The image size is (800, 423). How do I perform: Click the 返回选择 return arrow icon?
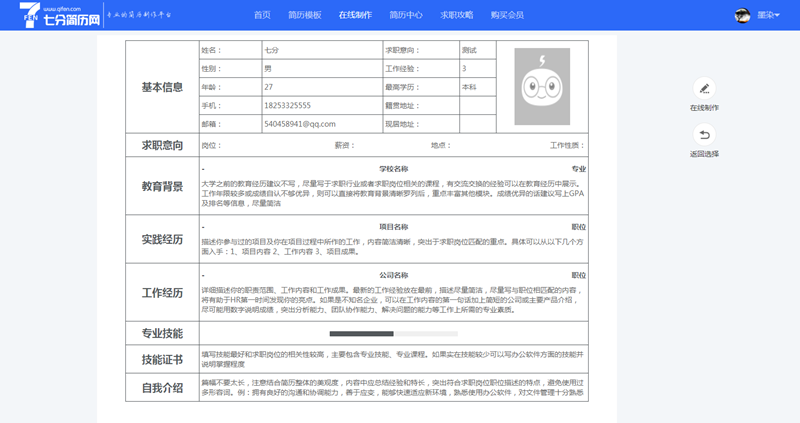[x=704, y=135]
